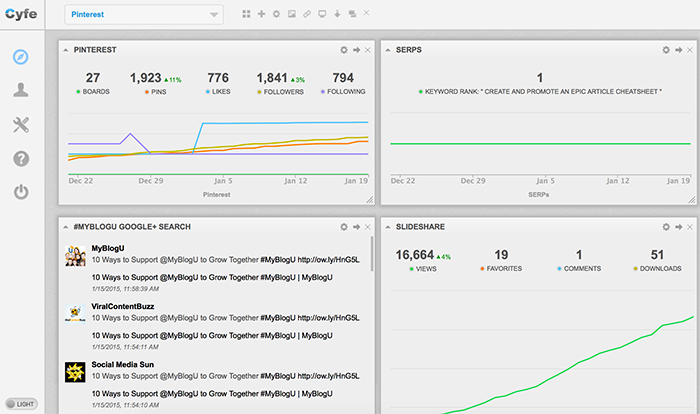Click the power logout icon
700x414 pixels.
tap(20, 192)
